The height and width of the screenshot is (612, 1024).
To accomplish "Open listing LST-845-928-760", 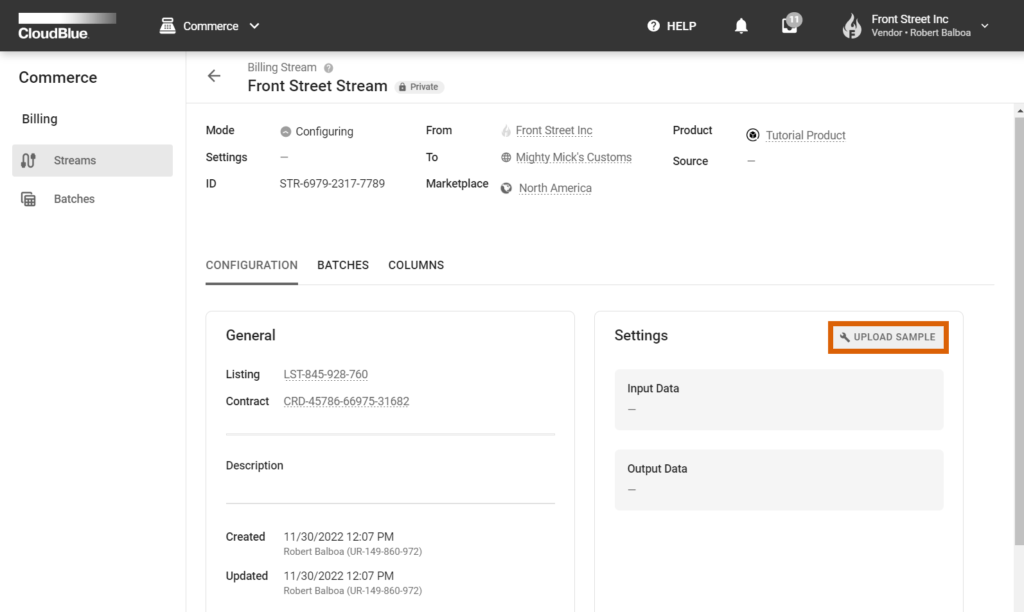I will coord(325,374).
